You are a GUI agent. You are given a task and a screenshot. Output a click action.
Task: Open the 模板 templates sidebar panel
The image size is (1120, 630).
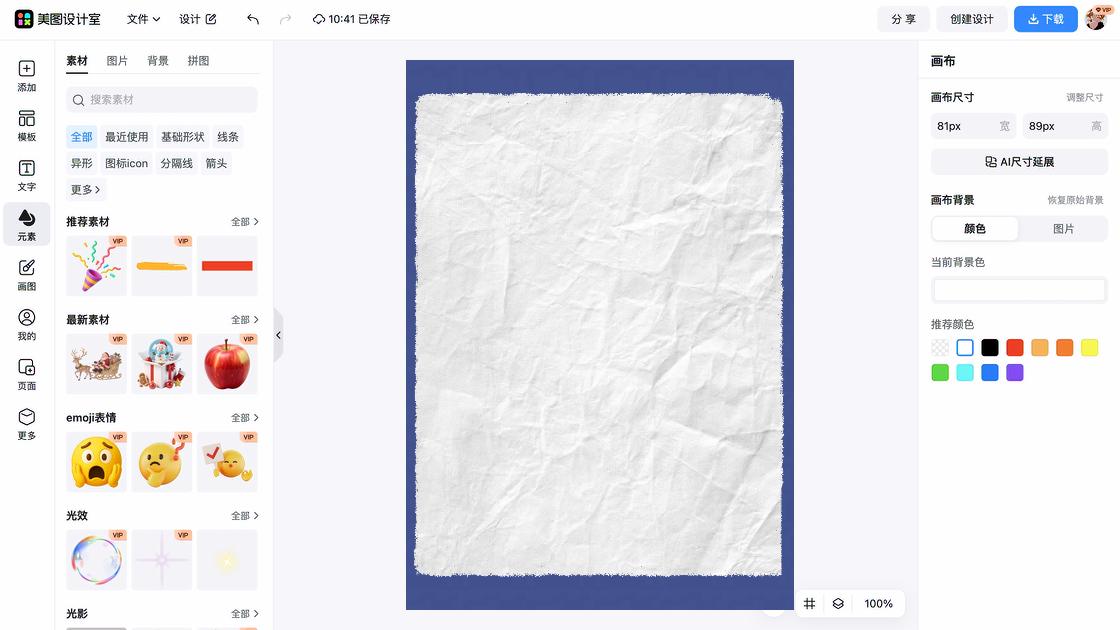click(x=26, y=126)
